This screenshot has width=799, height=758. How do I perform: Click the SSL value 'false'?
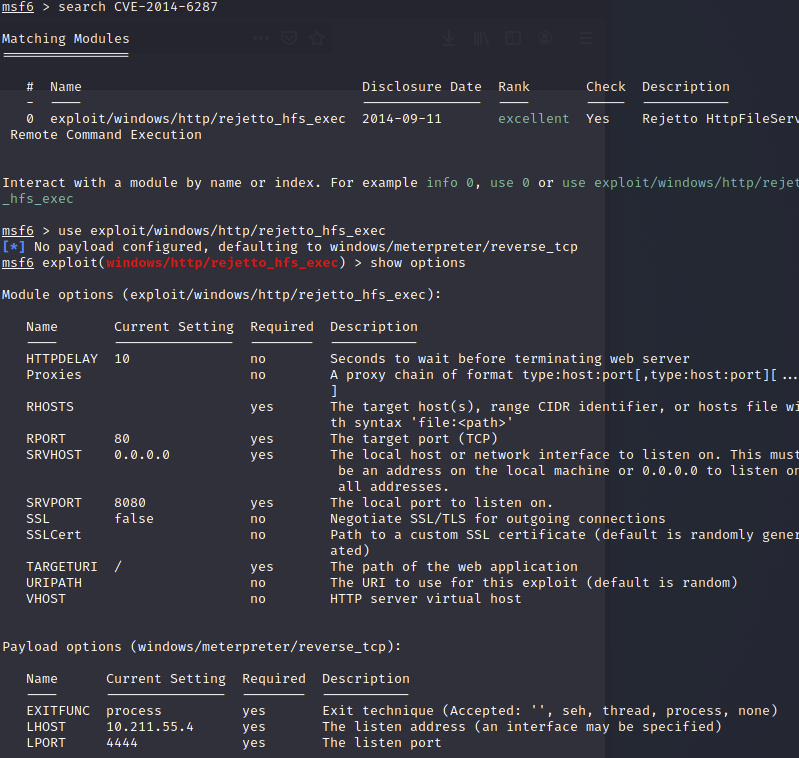pyautogui.click(x=134, y=519)
